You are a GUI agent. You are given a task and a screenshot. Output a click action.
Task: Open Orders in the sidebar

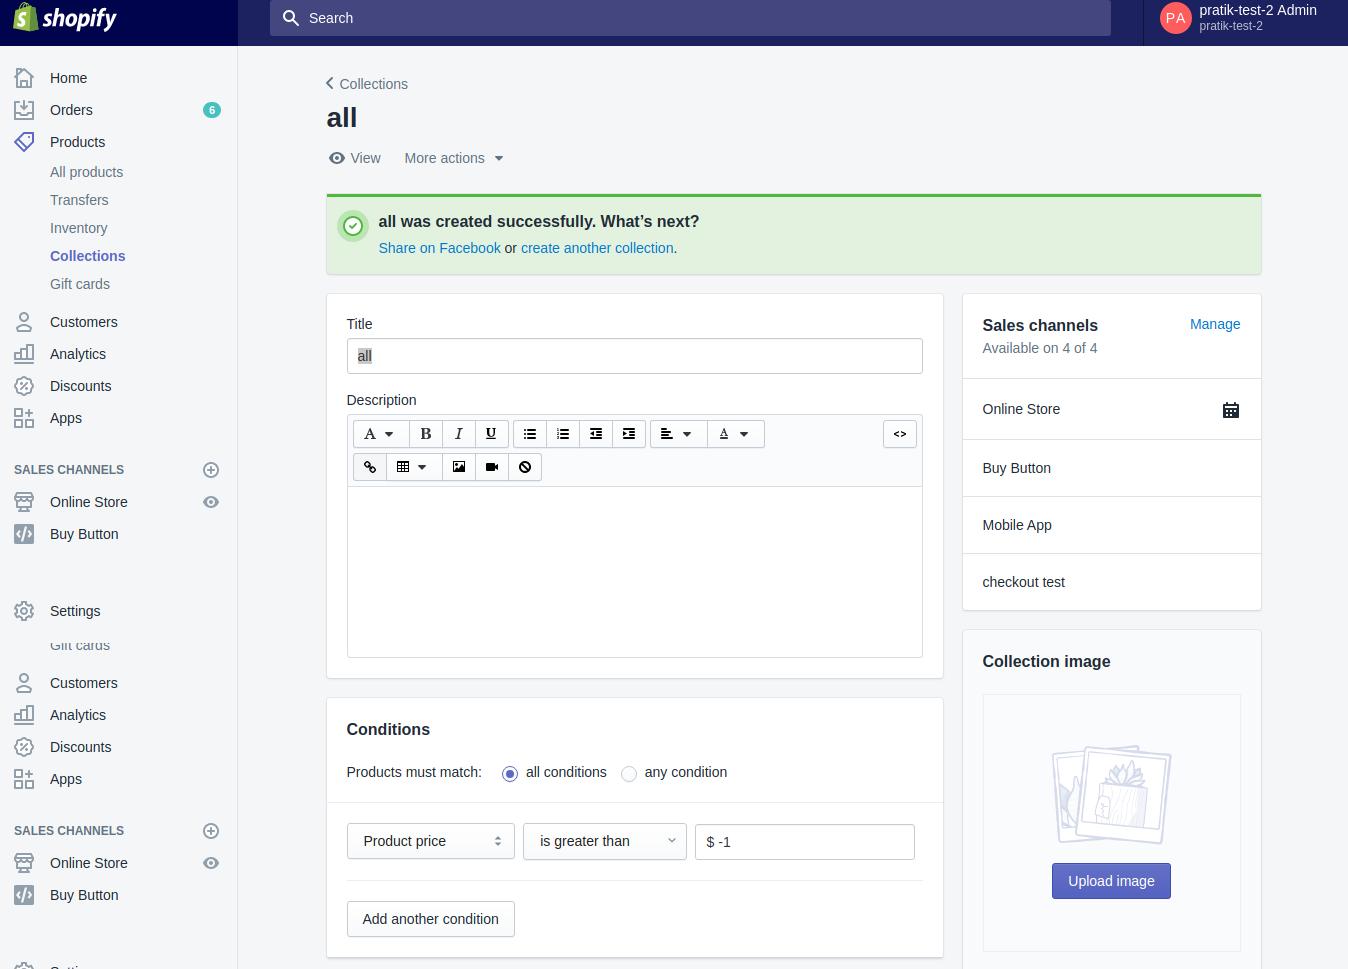(71, 110)
